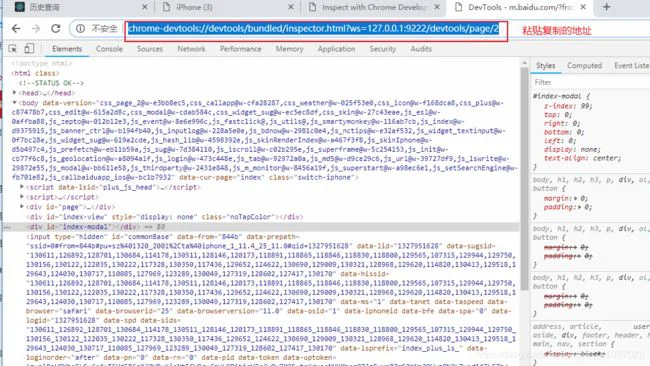
Task: Toggle the device toolbar icon
Action: point(29,49)
